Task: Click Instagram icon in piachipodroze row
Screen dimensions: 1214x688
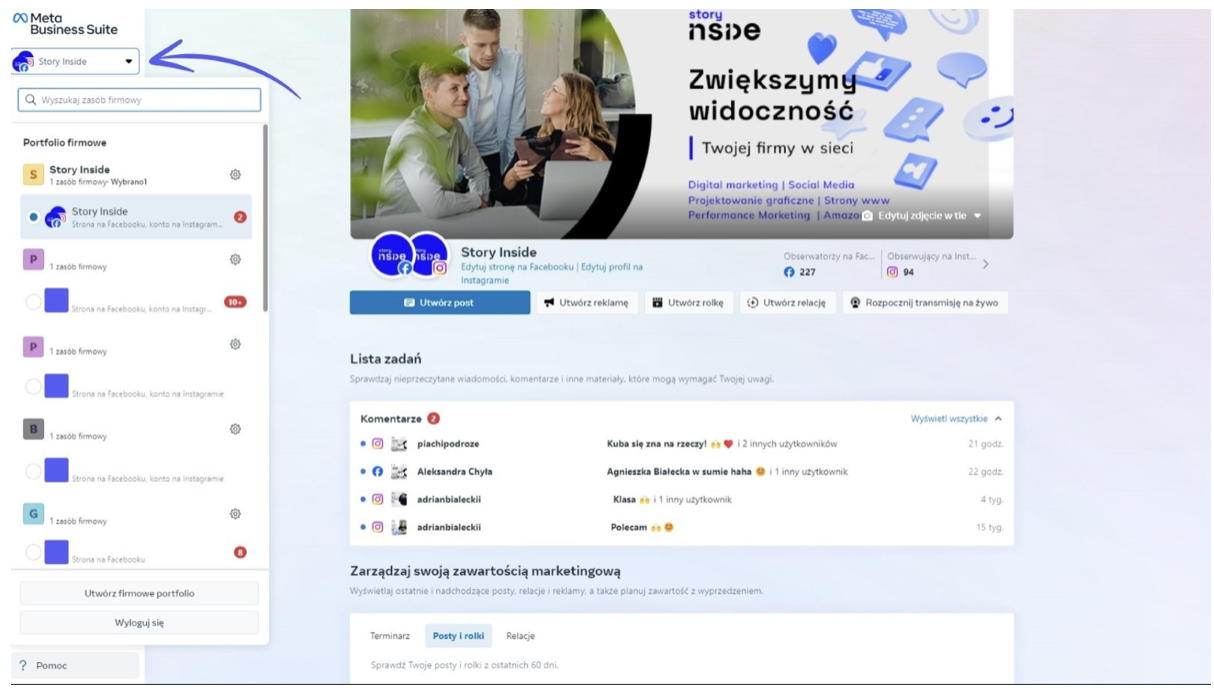Action: tap(378, 444)
